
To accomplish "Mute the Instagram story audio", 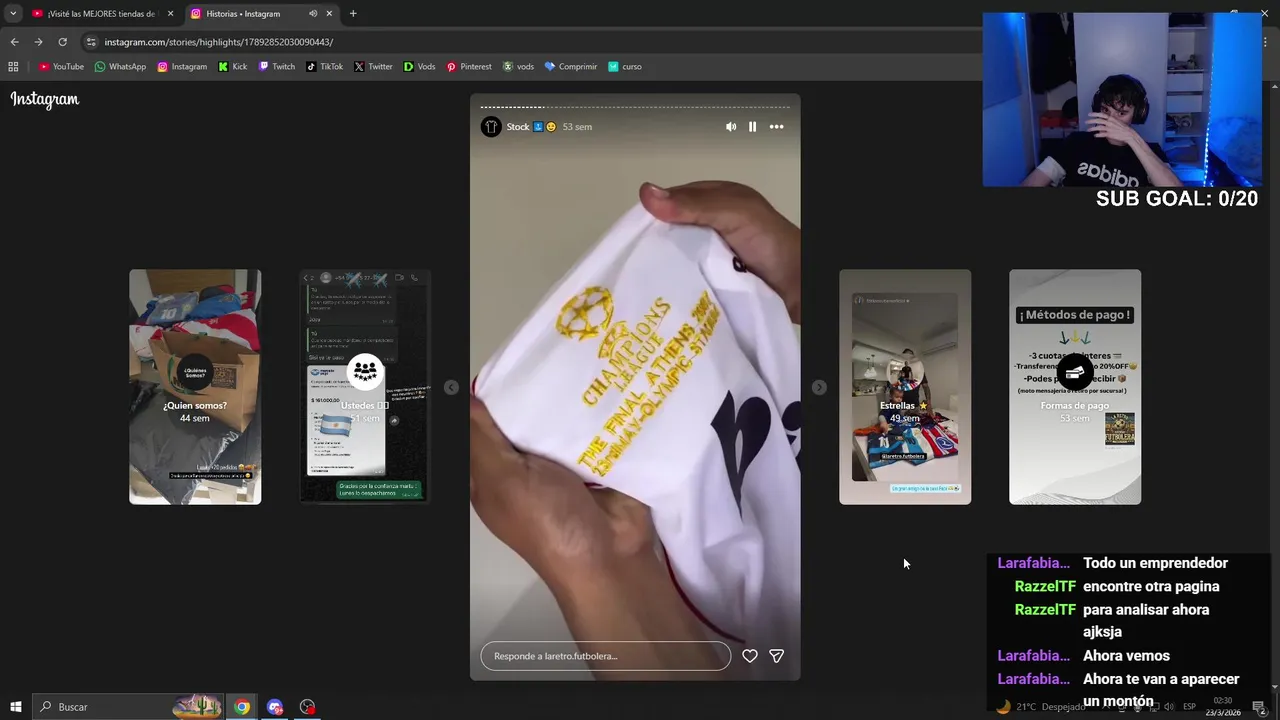I will coord(731,127).
